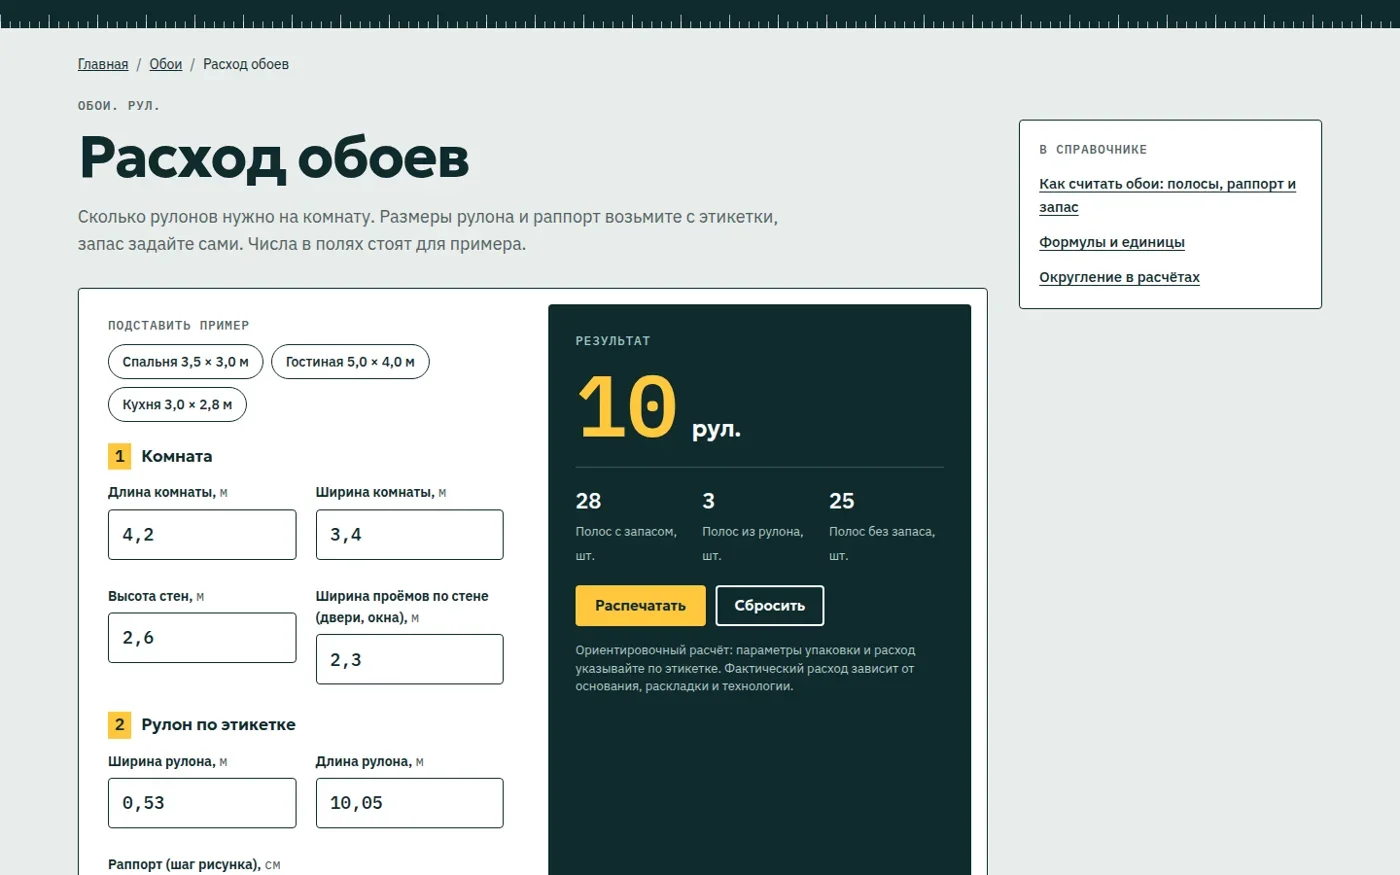1400x875 pixels.
Task: Click the РЕЗУЛЬТАТ panel label
Action: [x=613, y=341]
